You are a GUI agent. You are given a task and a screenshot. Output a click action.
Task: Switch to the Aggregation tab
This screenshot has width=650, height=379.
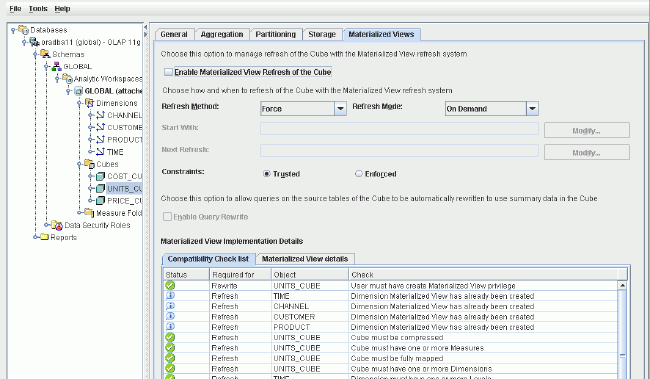222,34
